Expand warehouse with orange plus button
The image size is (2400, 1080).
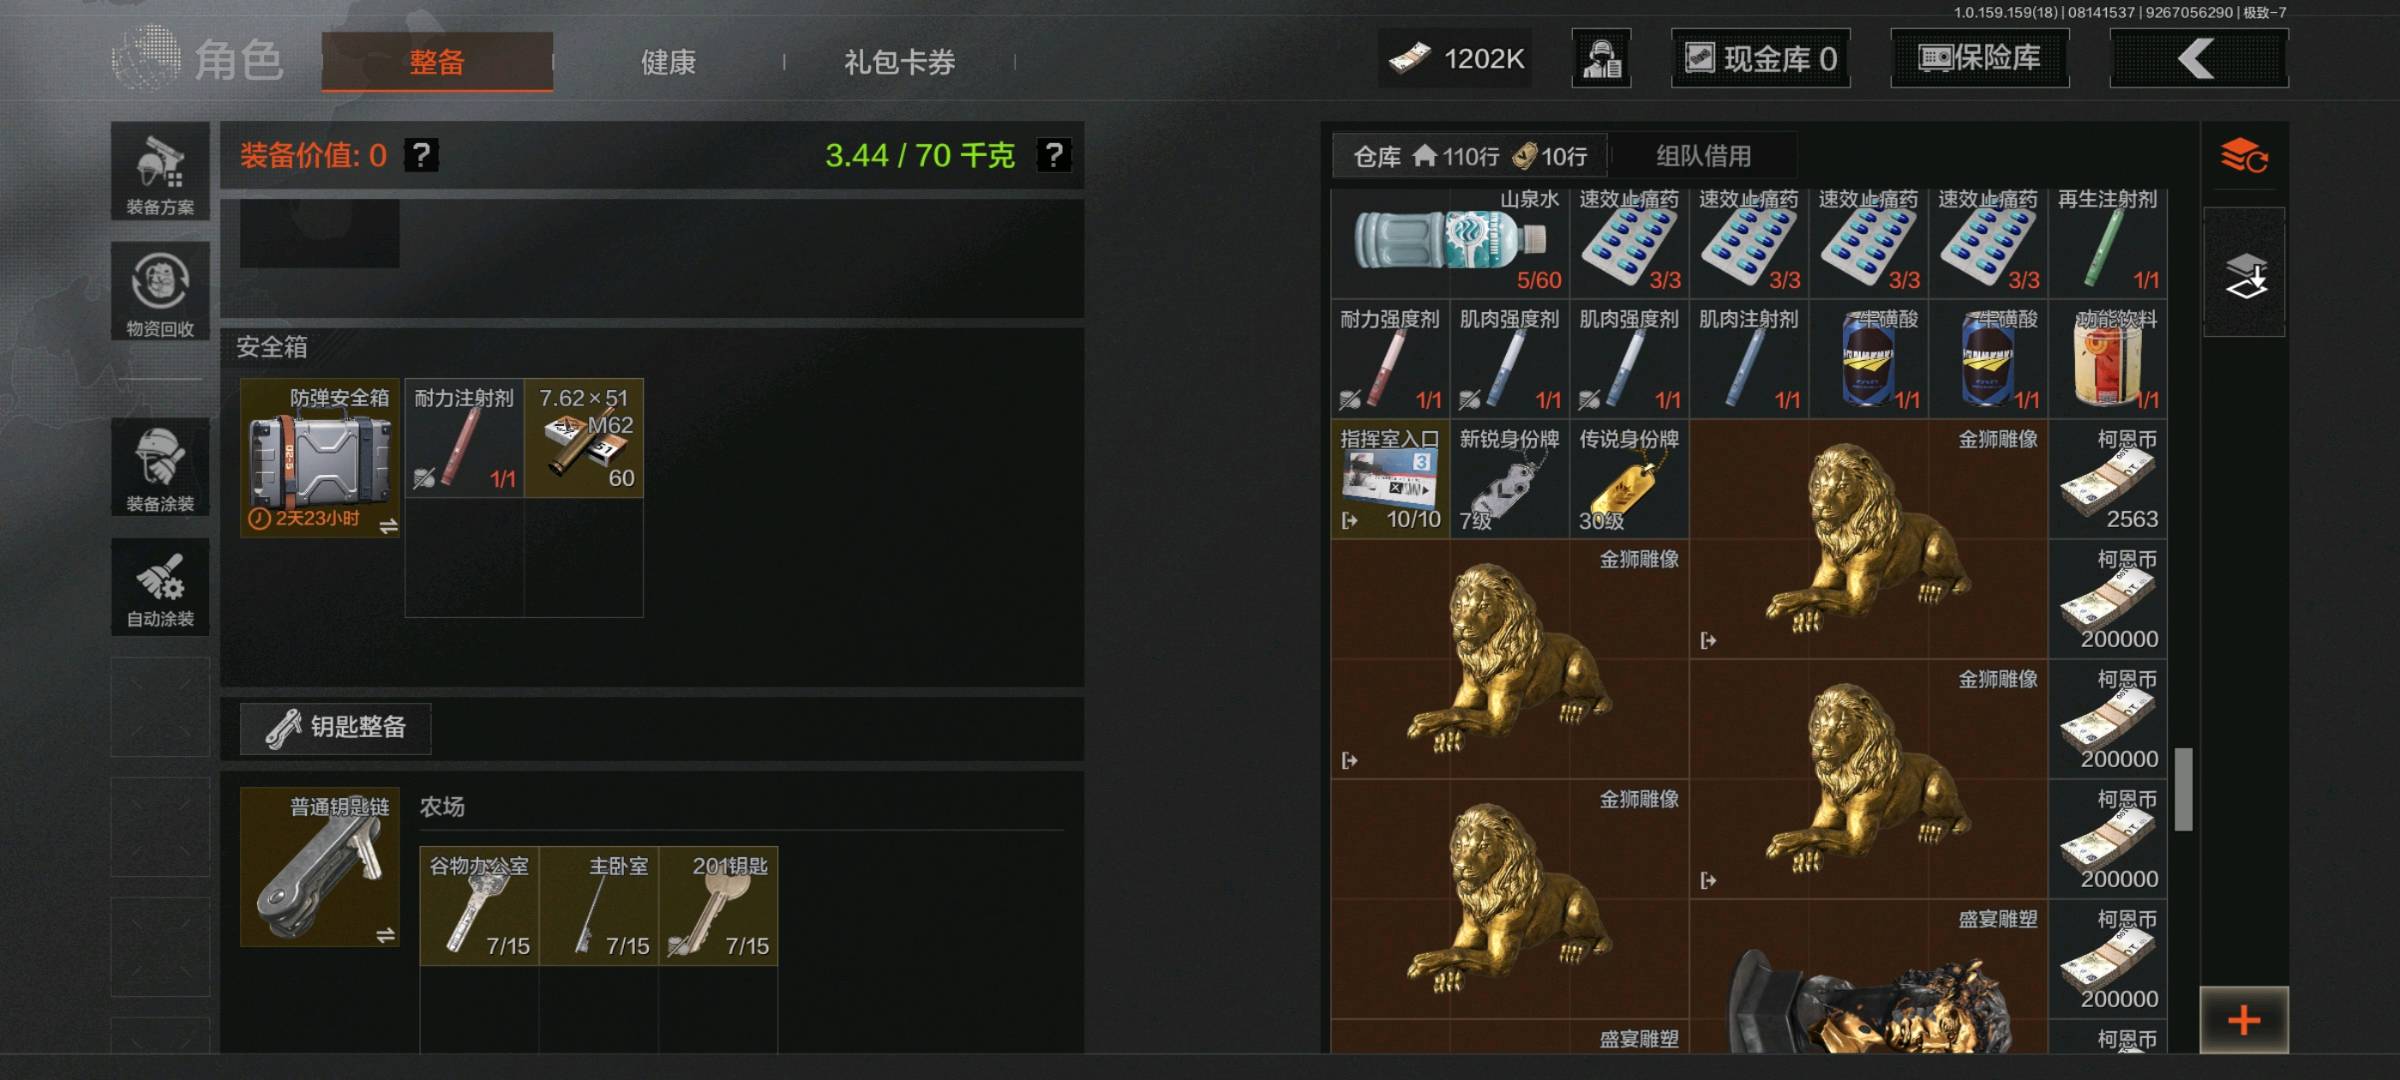coord(2244,1020)
